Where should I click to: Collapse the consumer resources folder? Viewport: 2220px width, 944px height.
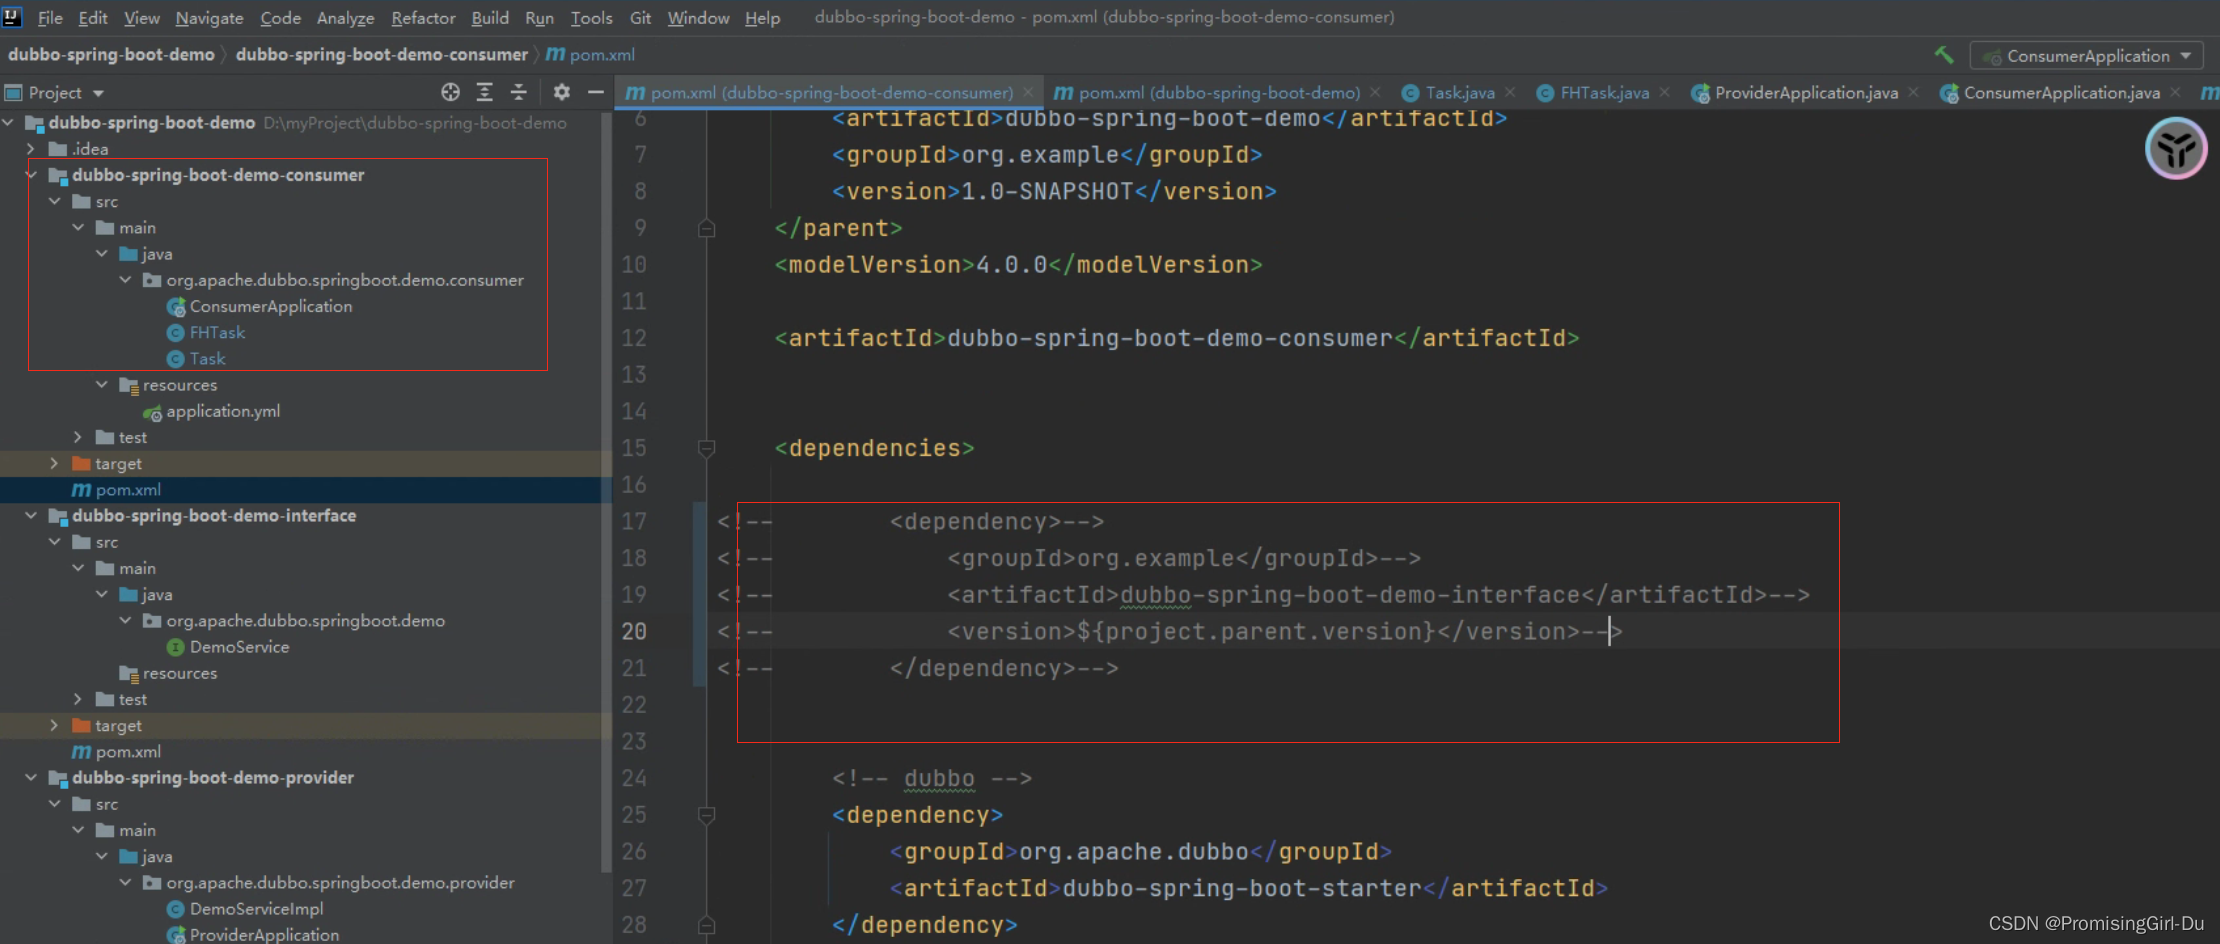coord(102,385)
